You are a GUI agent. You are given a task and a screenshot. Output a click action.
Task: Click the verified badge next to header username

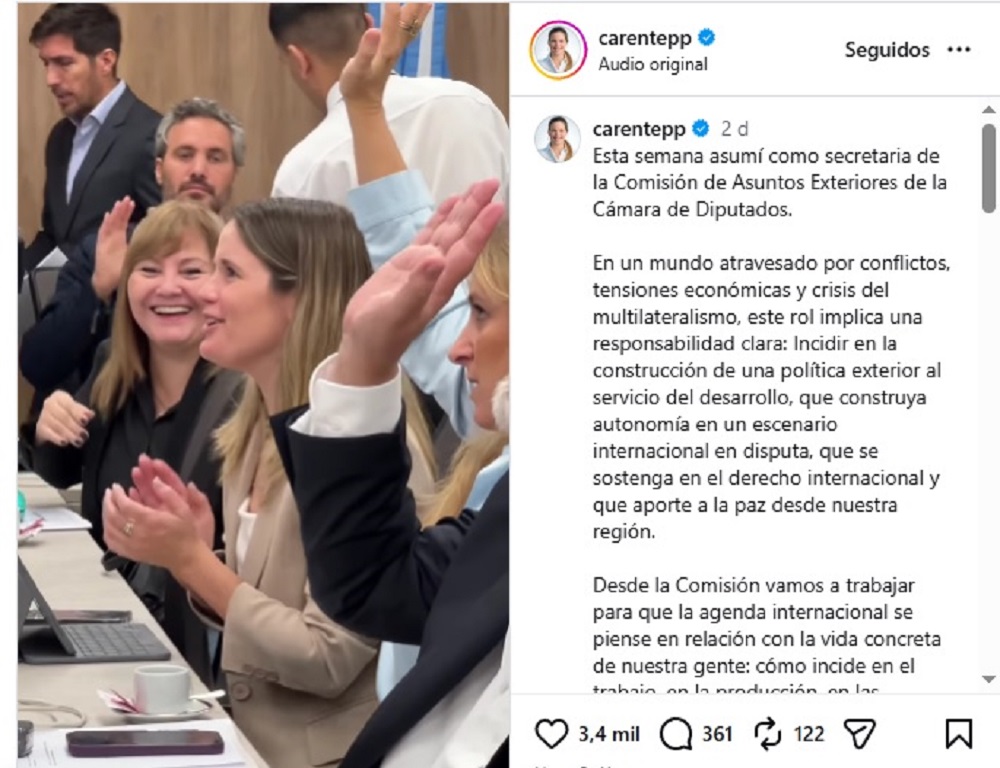(x=706, y=38)
